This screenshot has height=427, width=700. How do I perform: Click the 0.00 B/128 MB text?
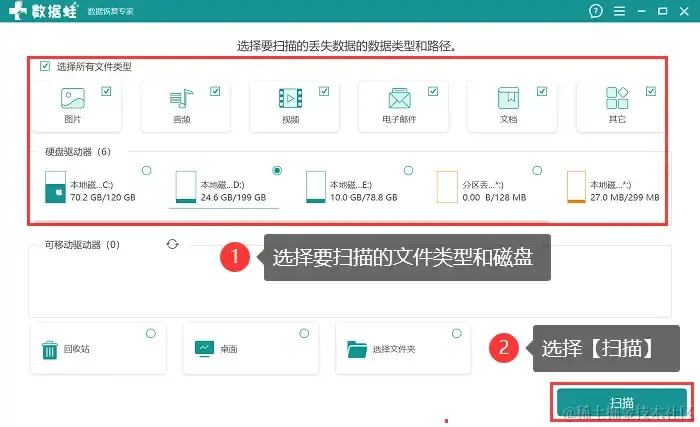click(x=494, y=197)
